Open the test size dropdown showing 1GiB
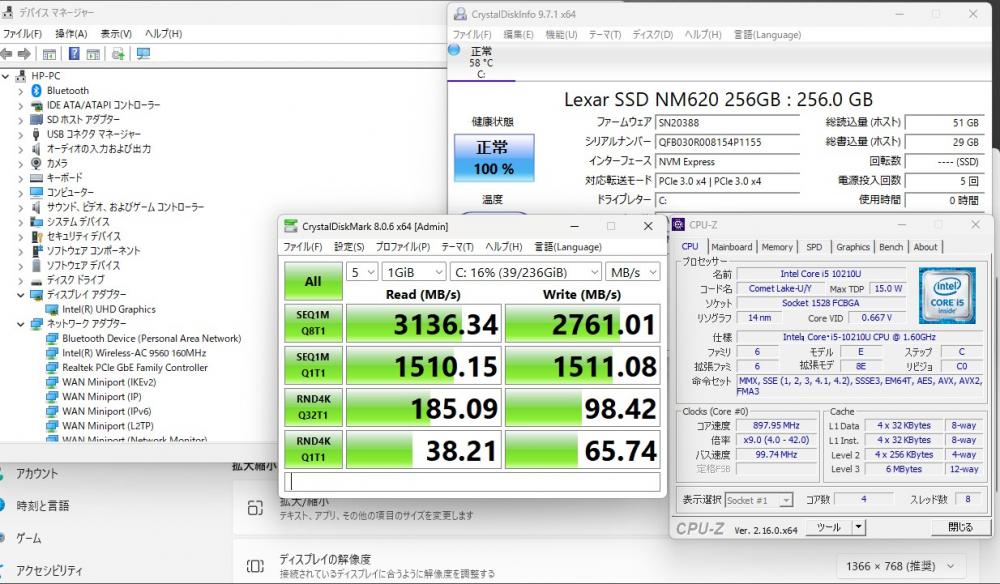 click(x=413, y=272)
